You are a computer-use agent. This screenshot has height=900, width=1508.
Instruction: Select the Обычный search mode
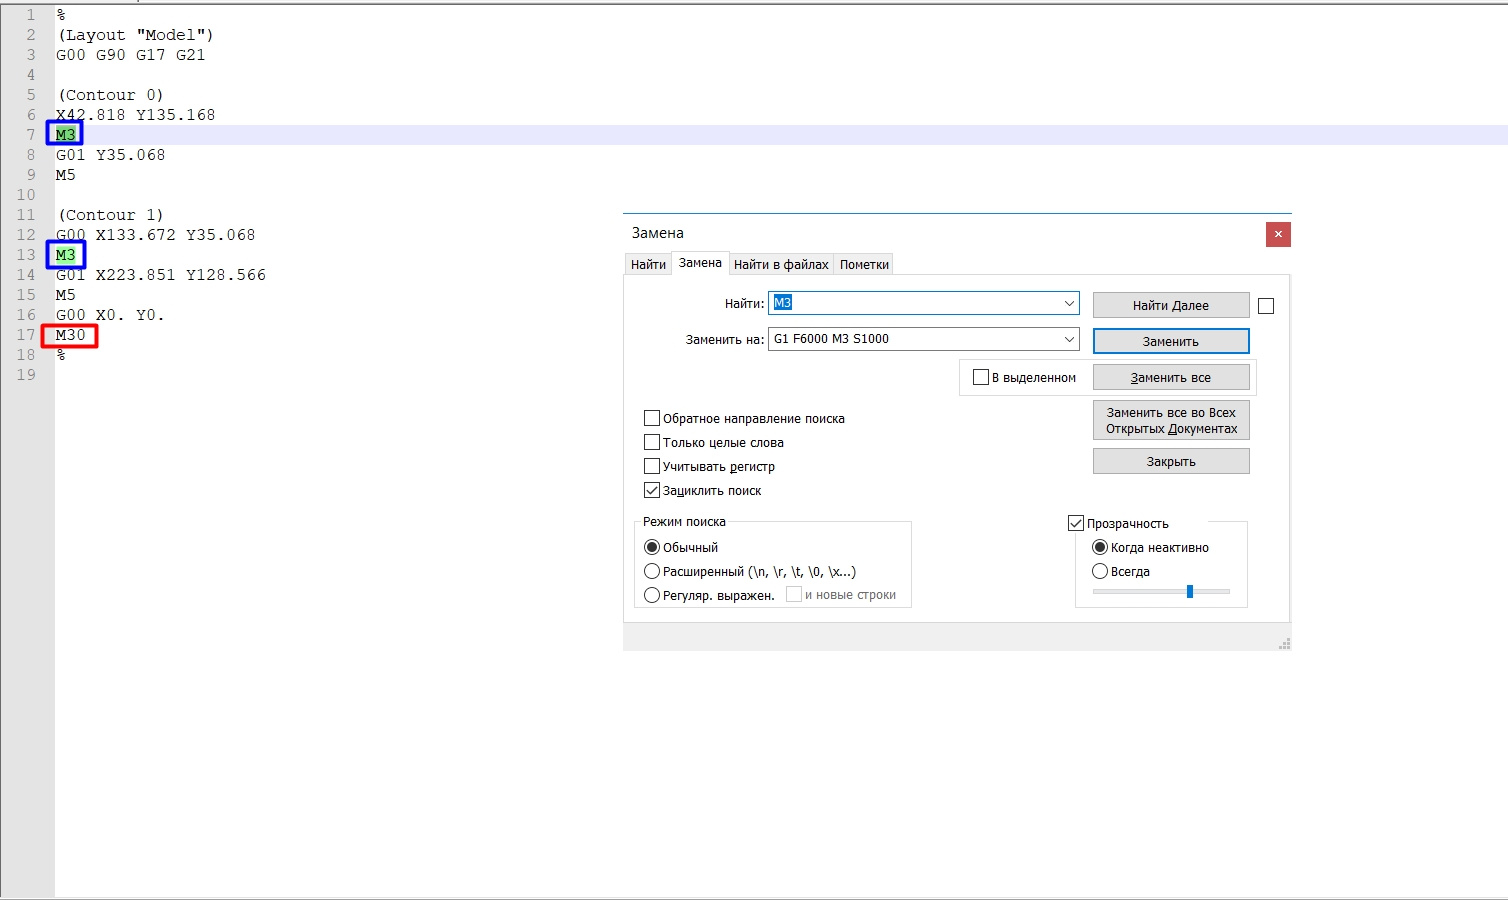tap(652, 547)
